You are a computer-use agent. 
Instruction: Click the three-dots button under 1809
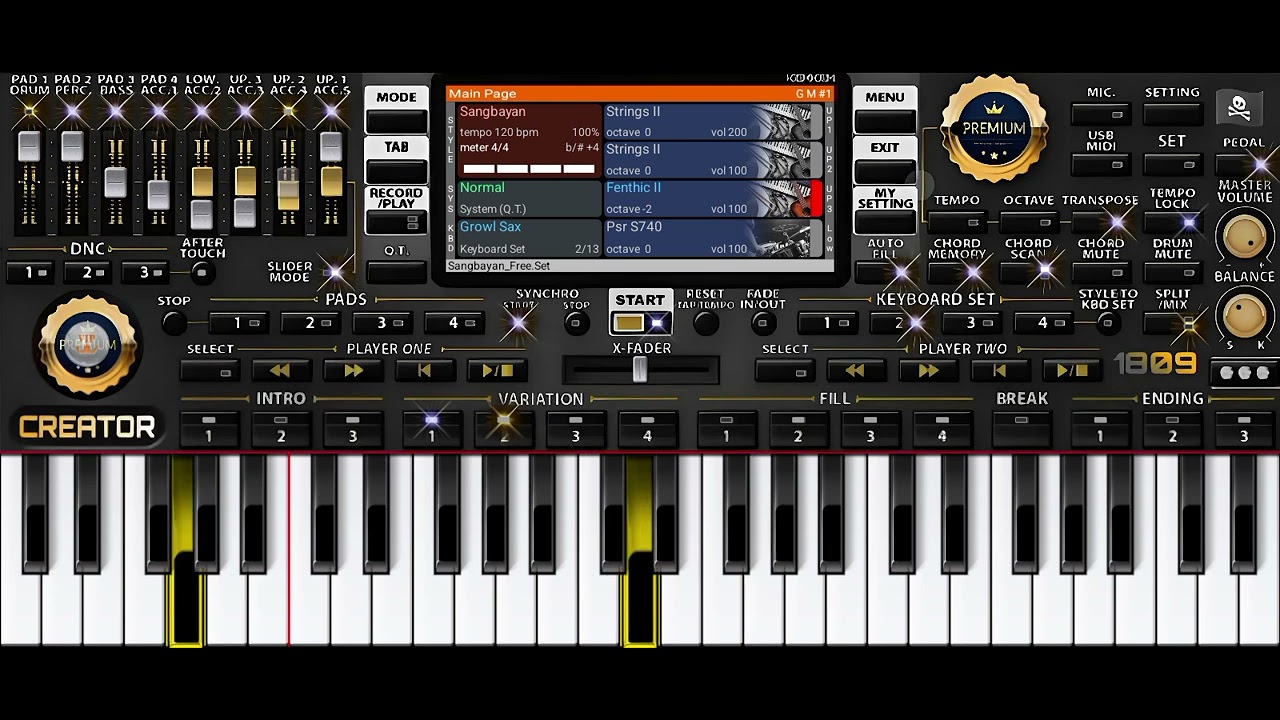[x=1244, y=373]
